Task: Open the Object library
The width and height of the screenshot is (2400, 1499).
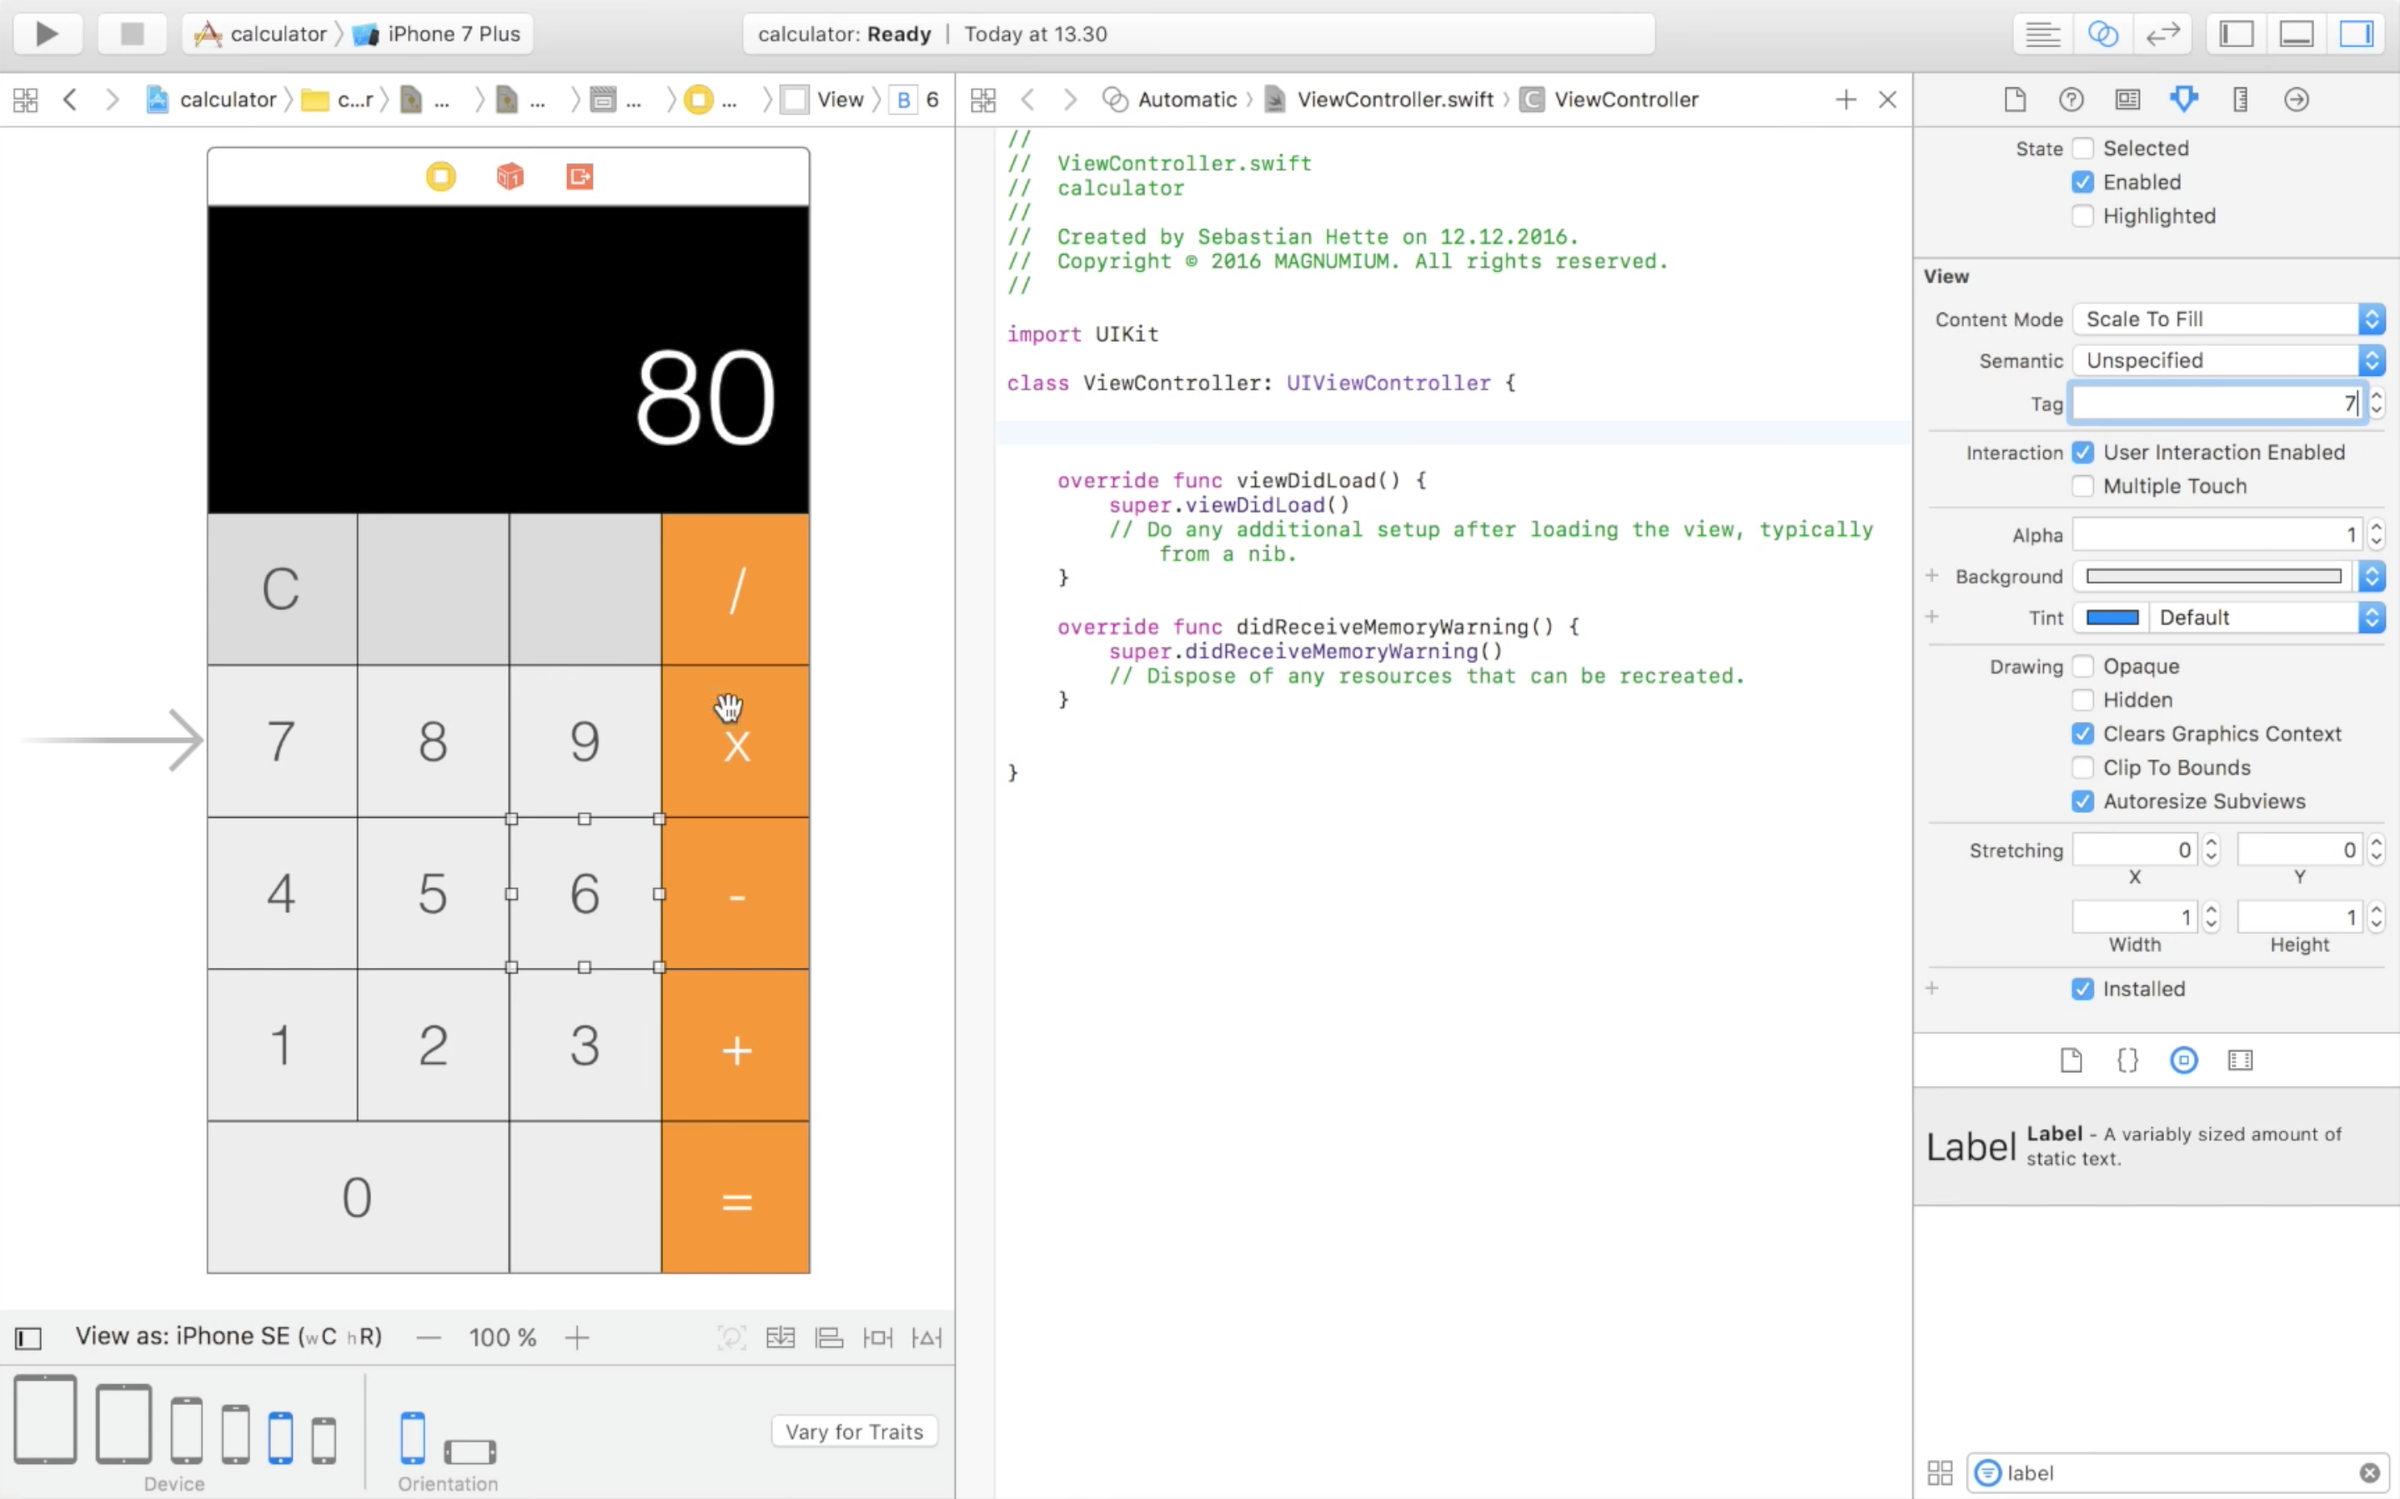Action: 2184,1060
